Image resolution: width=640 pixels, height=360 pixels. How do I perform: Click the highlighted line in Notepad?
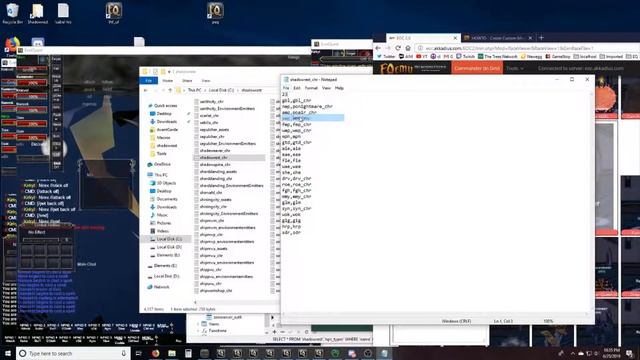click(x=313, y=118)
